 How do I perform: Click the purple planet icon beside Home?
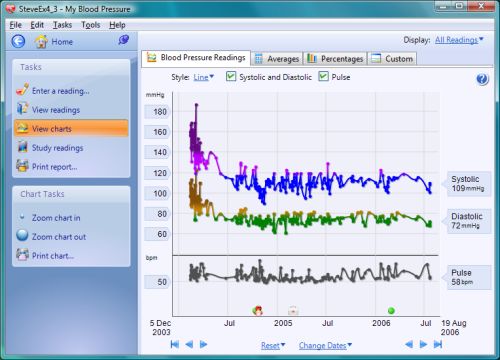click(x=123, y=40)
